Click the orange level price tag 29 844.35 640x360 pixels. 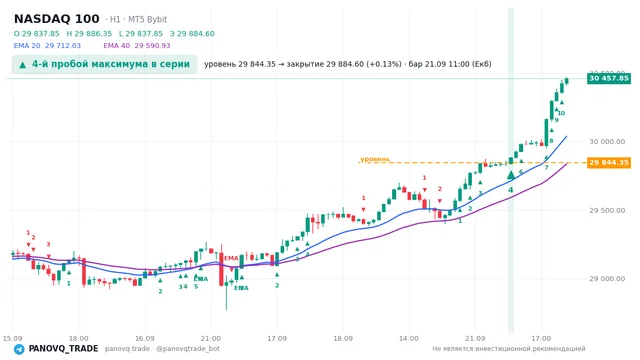[609, 163]
